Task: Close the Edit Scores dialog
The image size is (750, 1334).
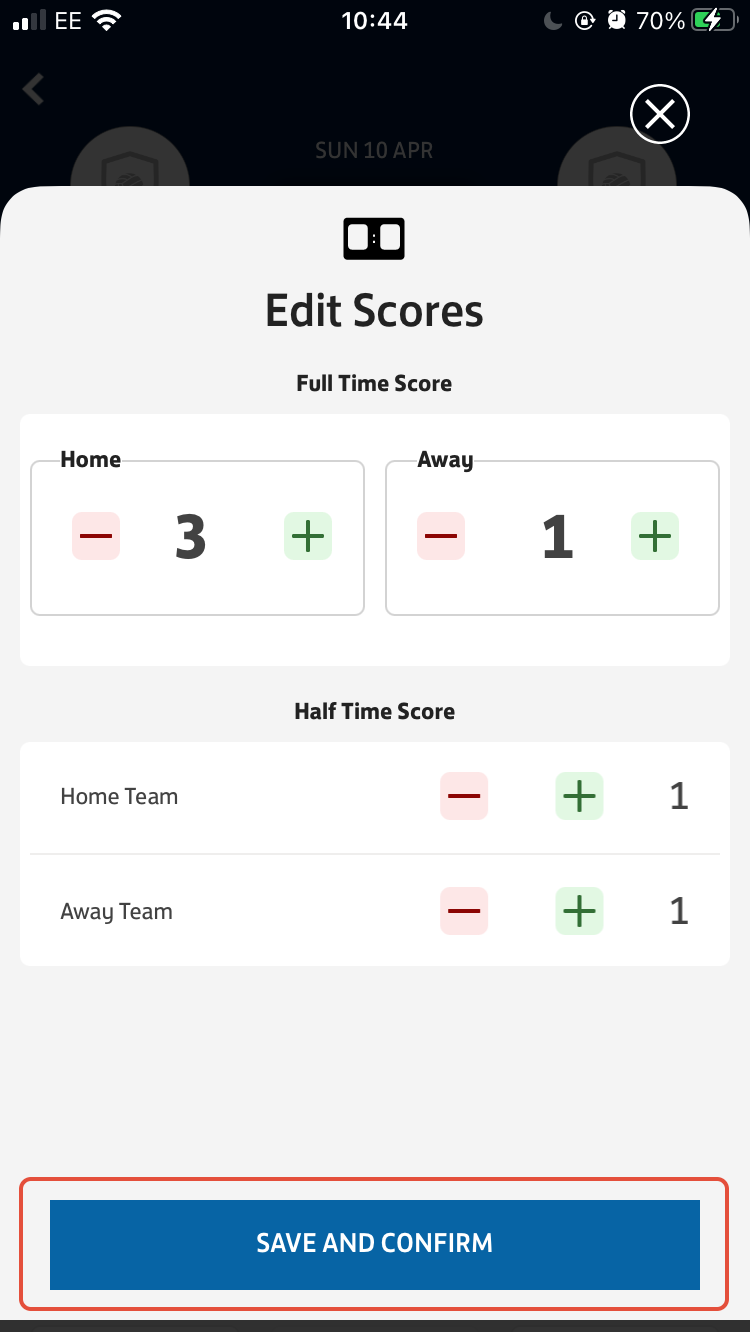Action: click(659, 114)
